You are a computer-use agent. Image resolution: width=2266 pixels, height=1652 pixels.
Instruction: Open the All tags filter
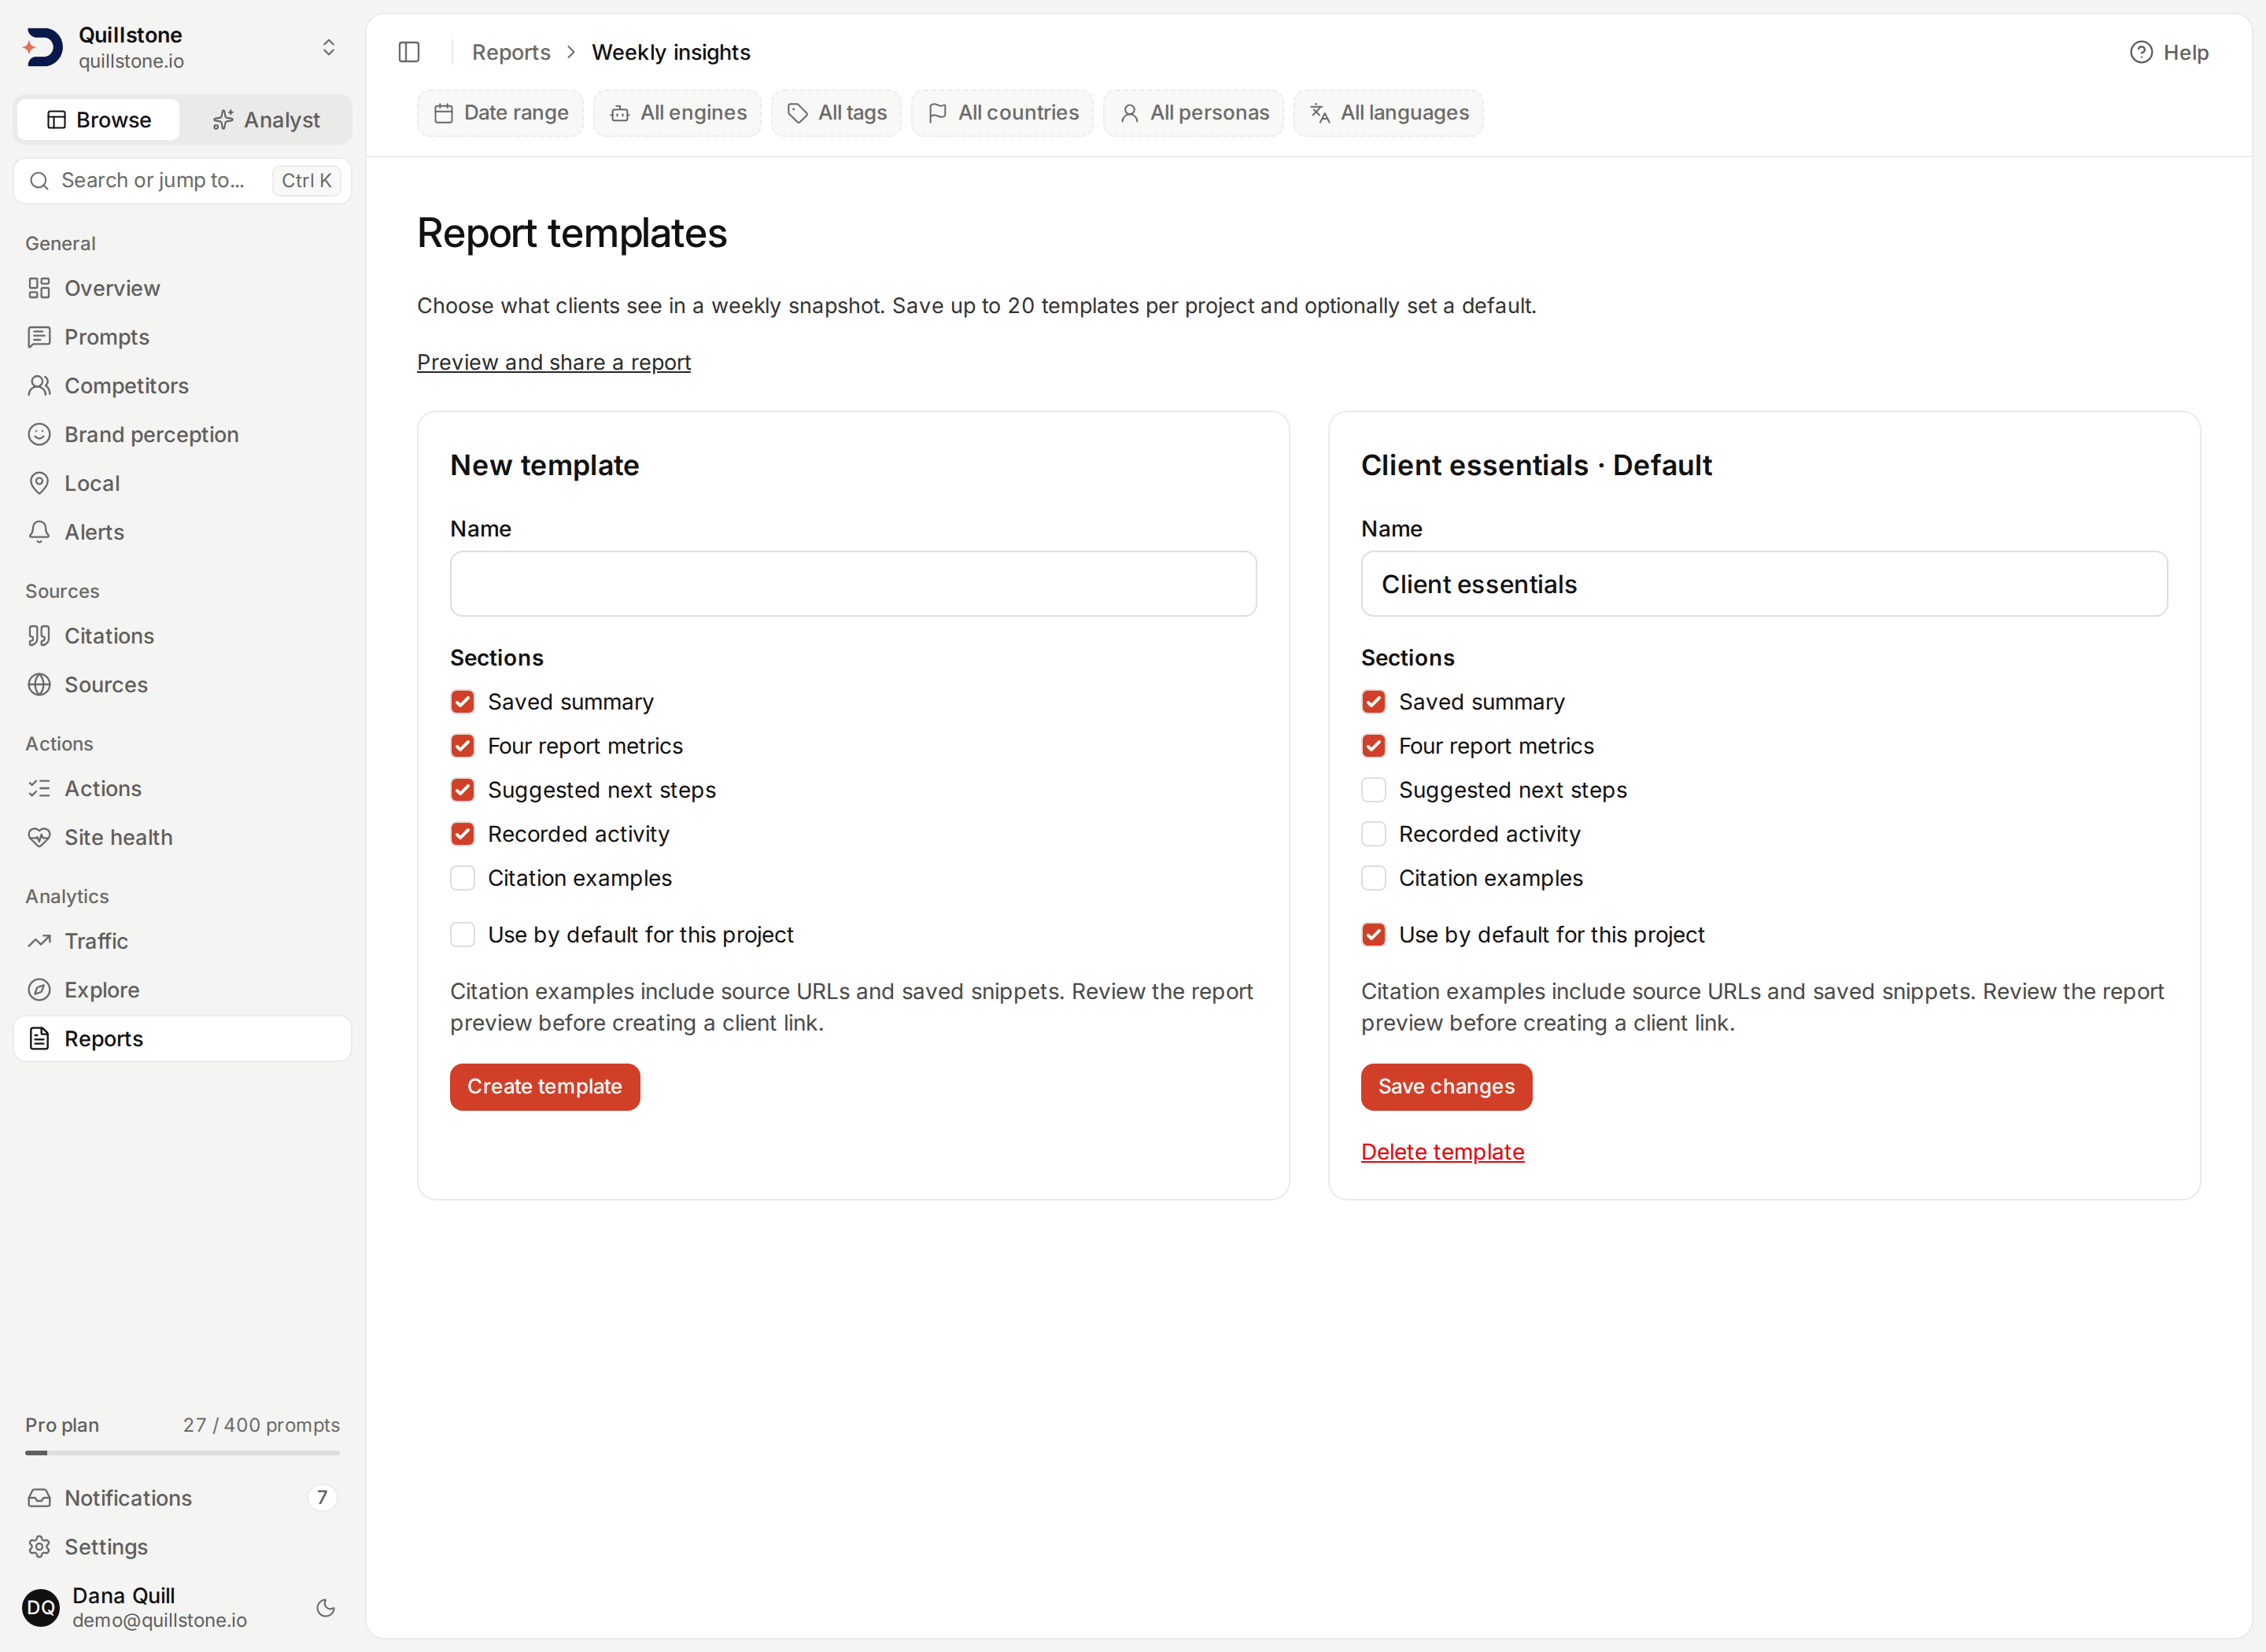[836, 113]
